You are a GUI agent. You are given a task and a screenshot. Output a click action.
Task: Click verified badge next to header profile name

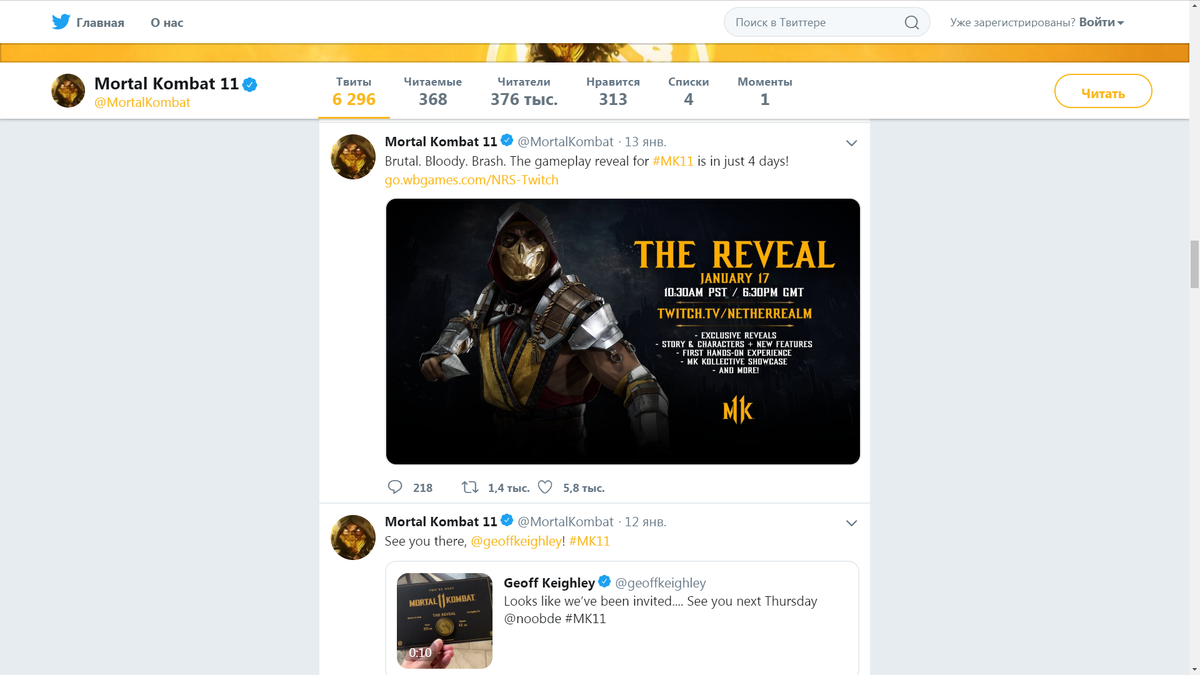(250, 85)
